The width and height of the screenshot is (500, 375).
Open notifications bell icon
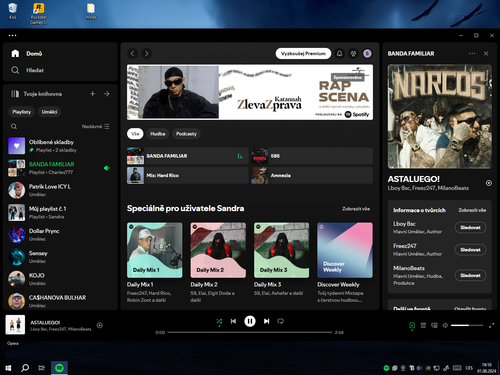340,54
